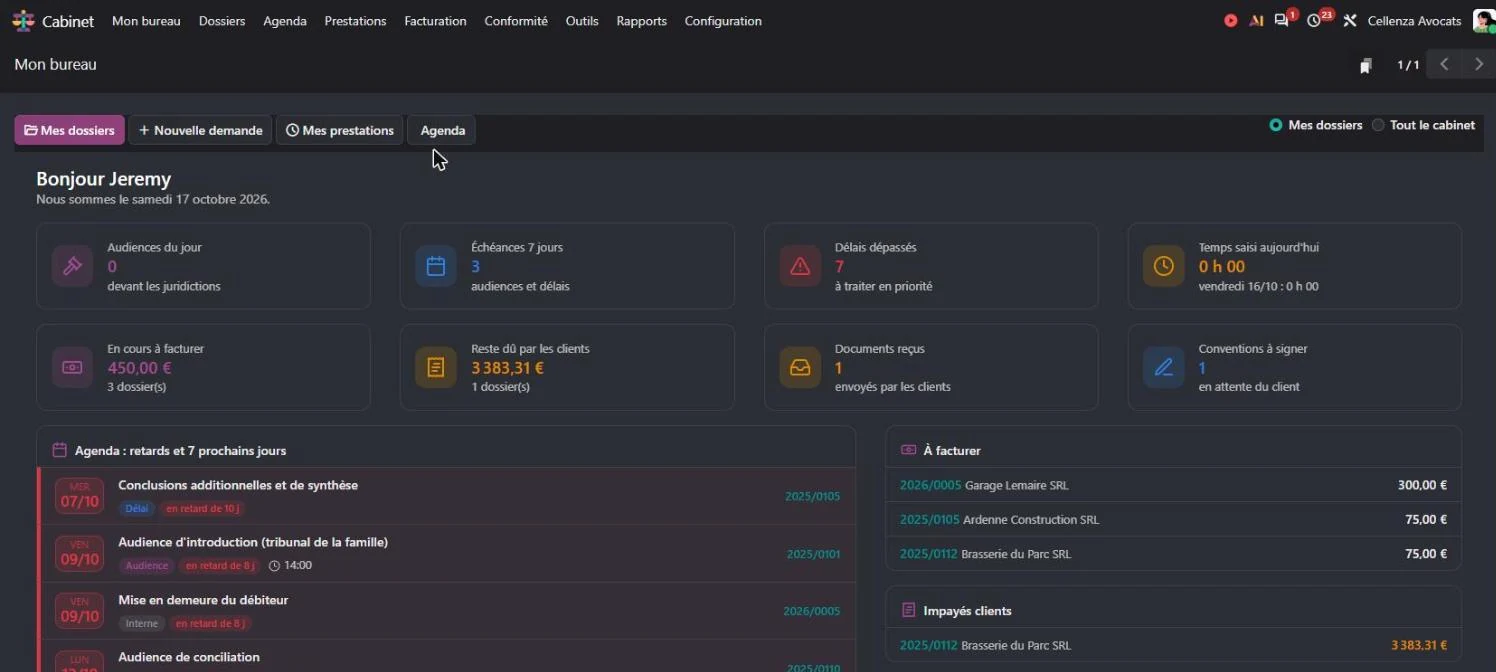Viewport: 1496px width, 672px height.
Task: Click the inbox icon for Documents reçus
Action: point(800,367)
